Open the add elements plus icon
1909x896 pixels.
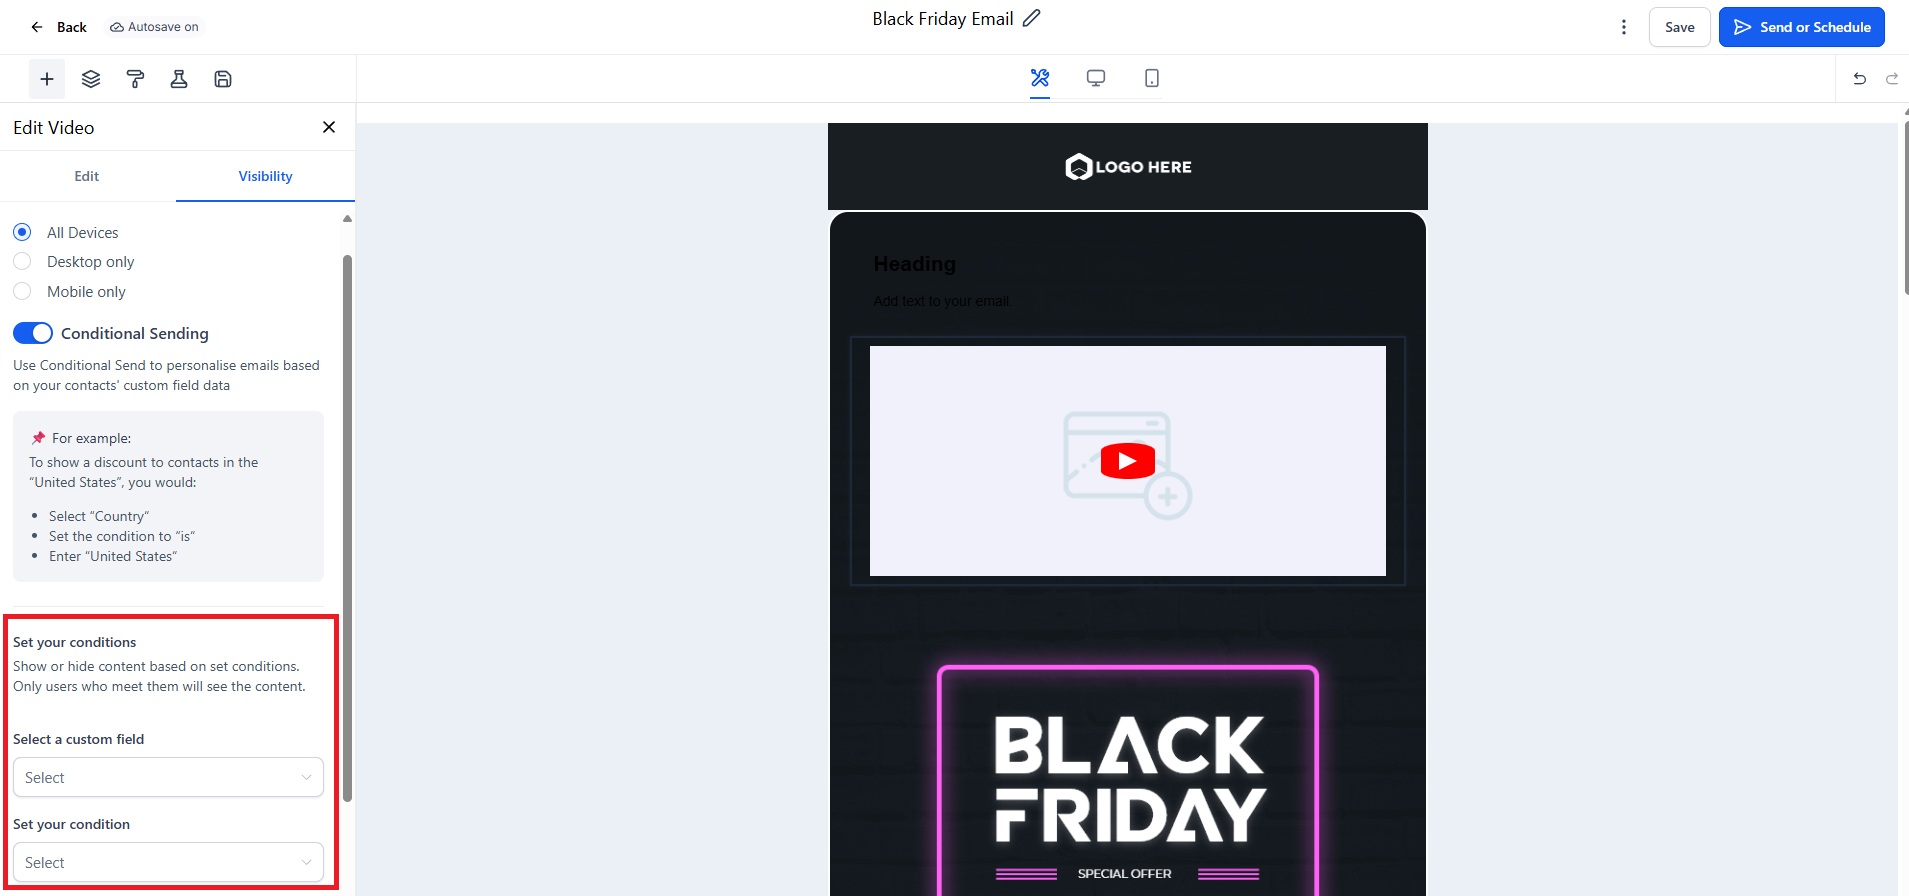(47, 79)
